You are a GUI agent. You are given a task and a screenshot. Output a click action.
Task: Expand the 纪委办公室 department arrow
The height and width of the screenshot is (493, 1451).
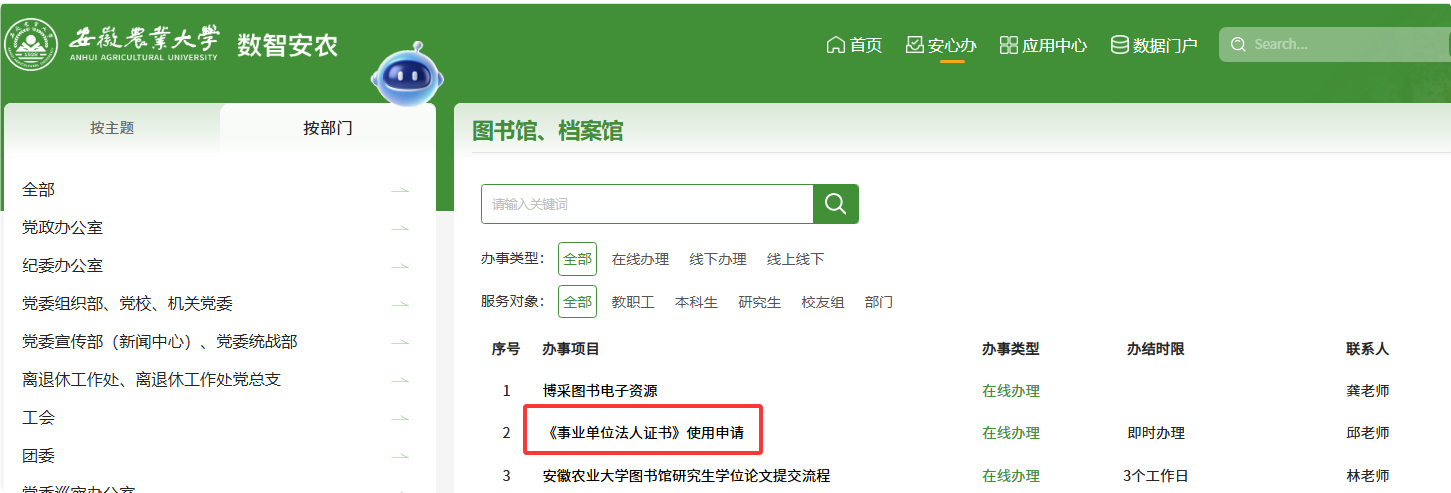pyautogui.click(x=400, y=266)
